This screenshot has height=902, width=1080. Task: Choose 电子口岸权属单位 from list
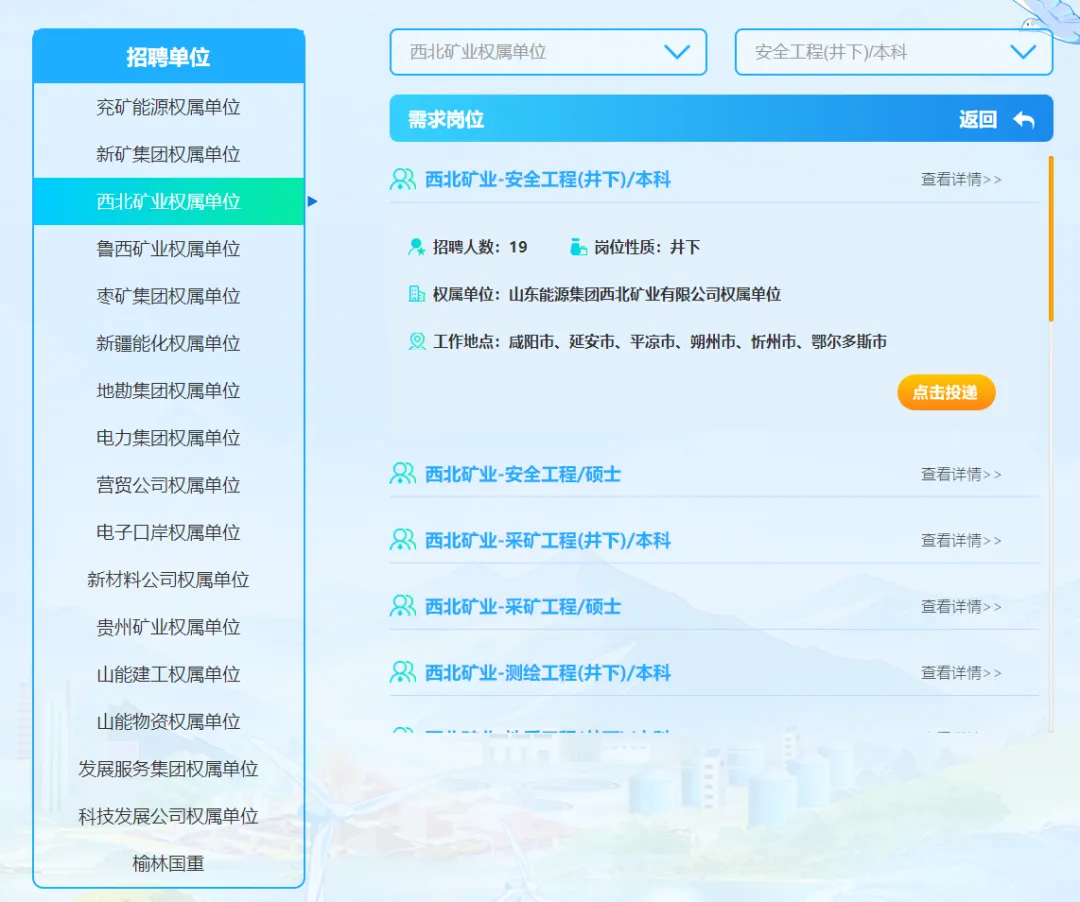point(169,532)
